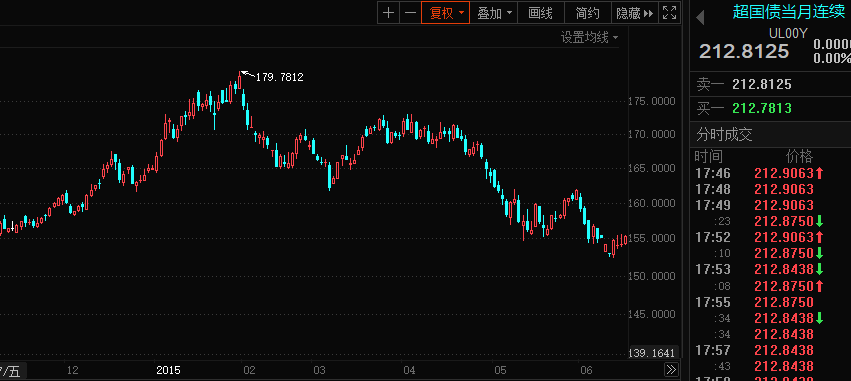Click the double-arrow icon at timeline end

[671, 370]
